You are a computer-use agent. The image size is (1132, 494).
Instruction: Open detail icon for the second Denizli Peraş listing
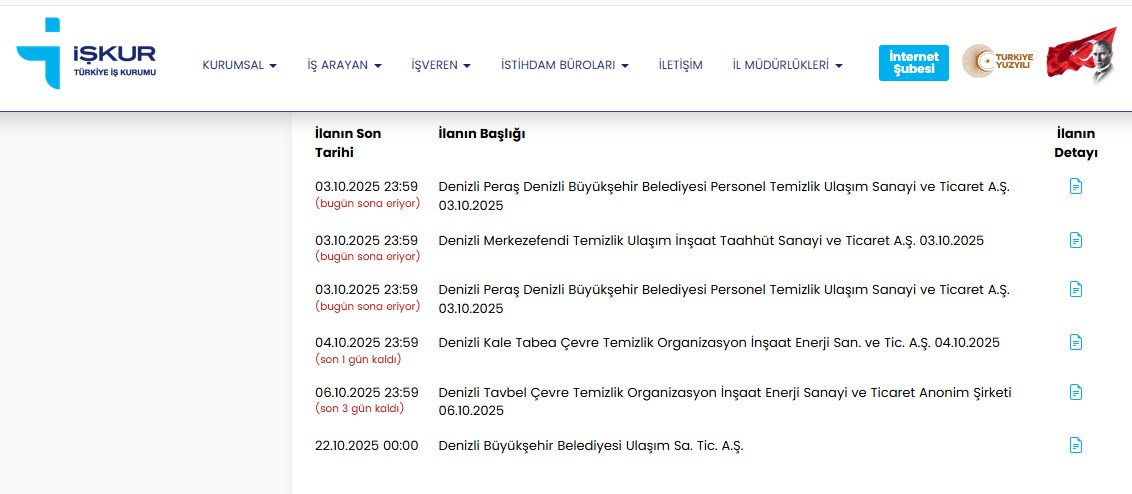coord(1076,289)
